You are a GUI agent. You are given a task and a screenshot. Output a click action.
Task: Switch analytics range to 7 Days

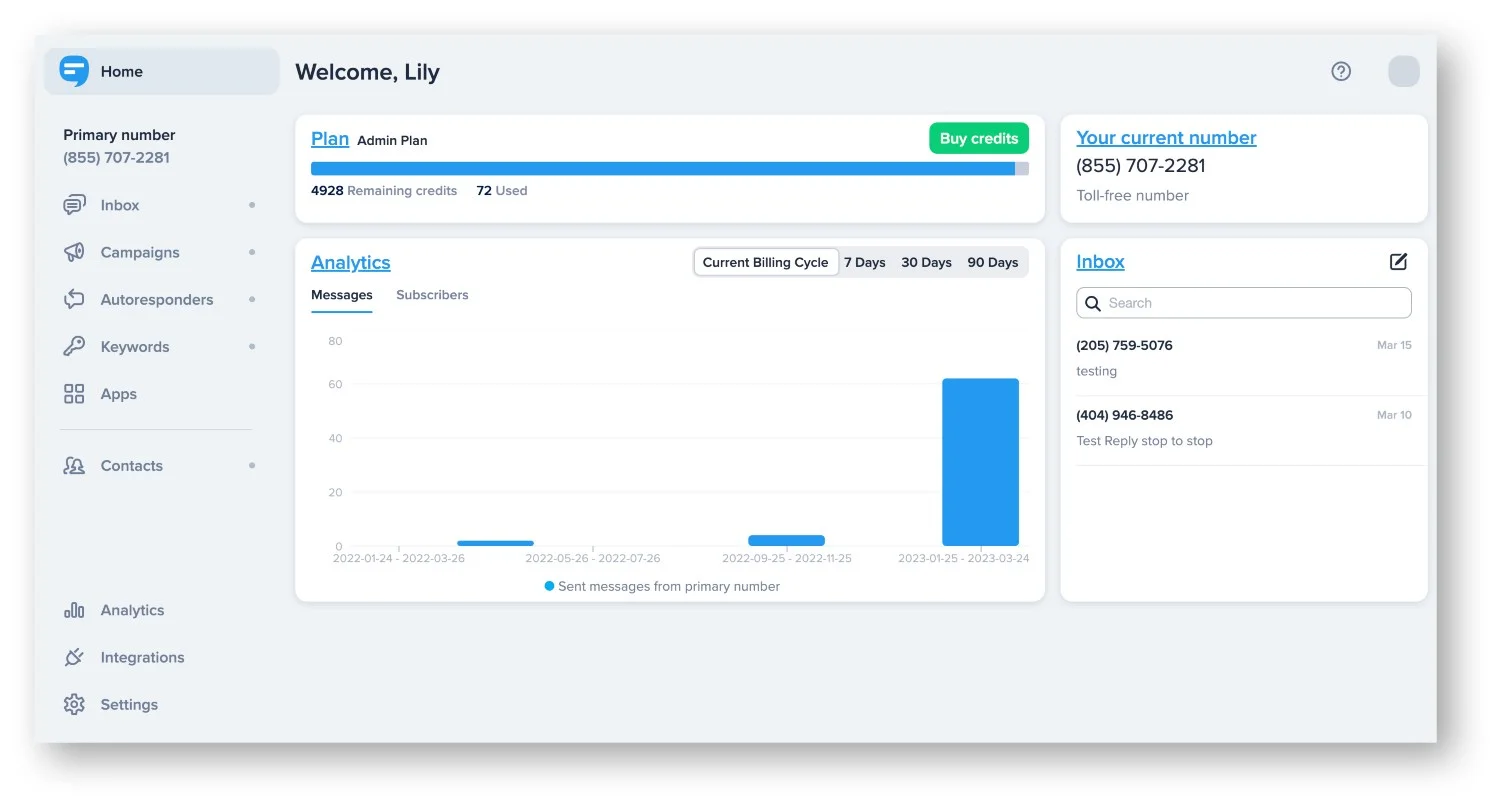pos(864,262)
